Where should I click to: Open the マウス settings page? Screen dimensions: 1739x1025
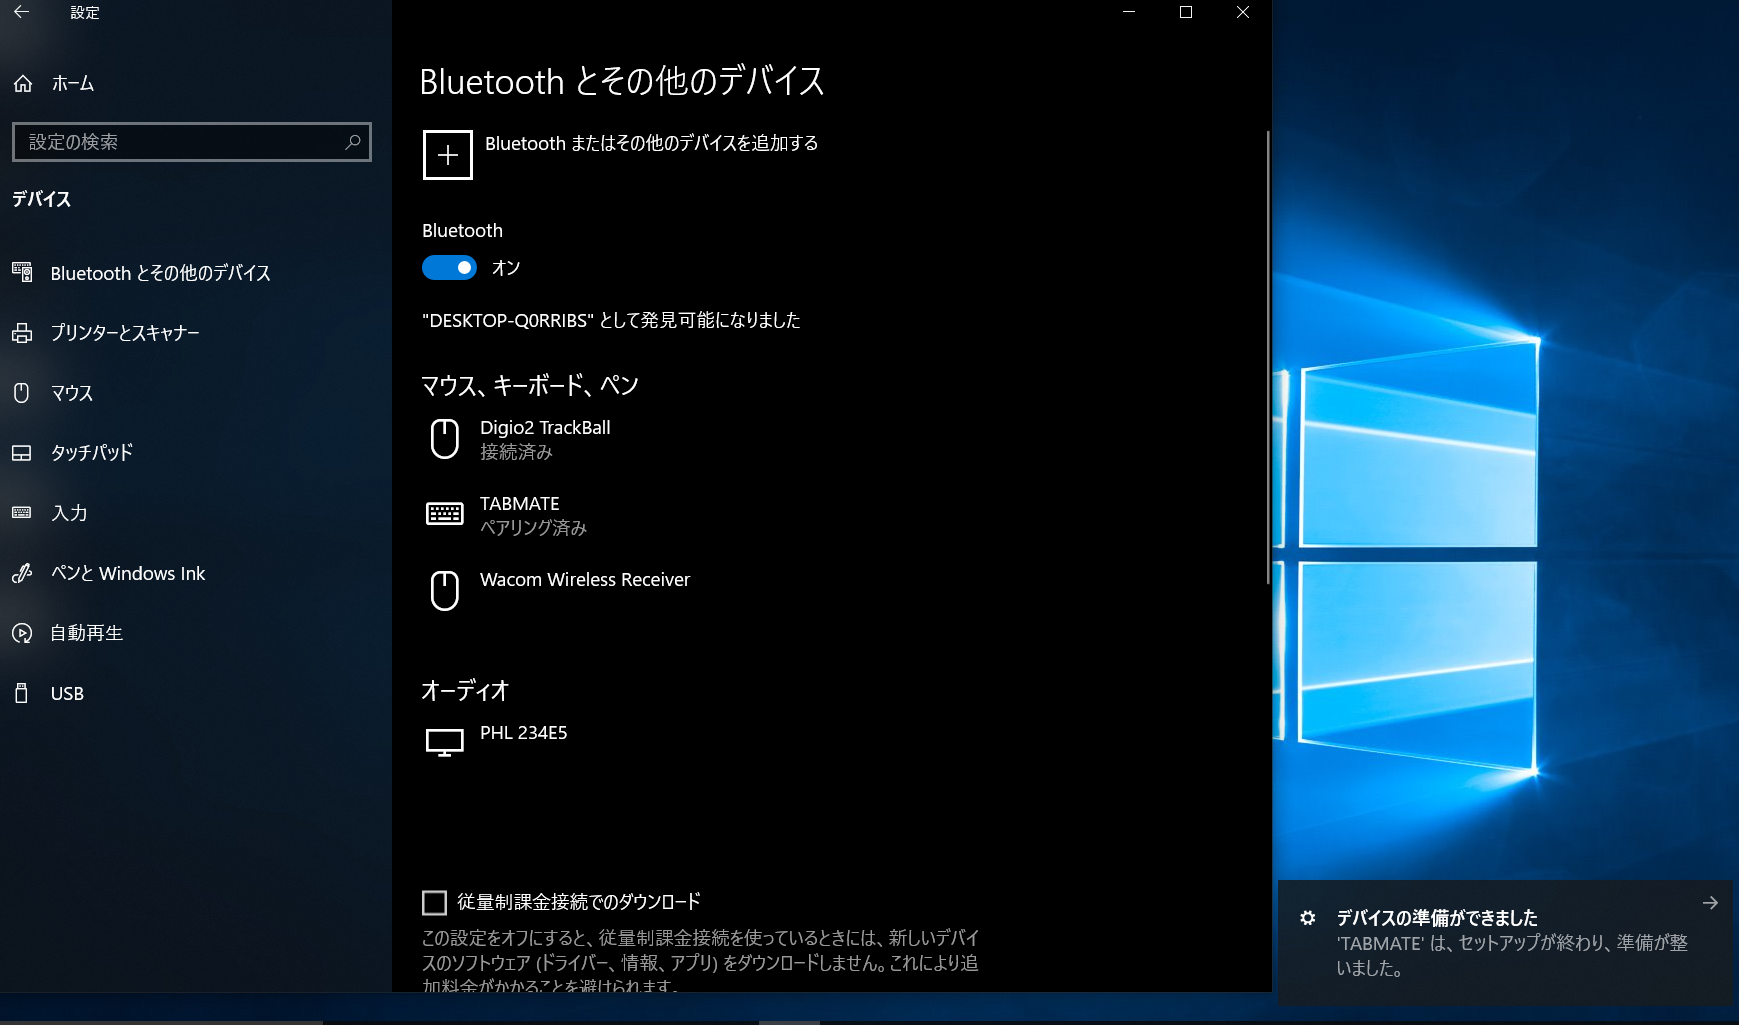(x=72, y=393)
